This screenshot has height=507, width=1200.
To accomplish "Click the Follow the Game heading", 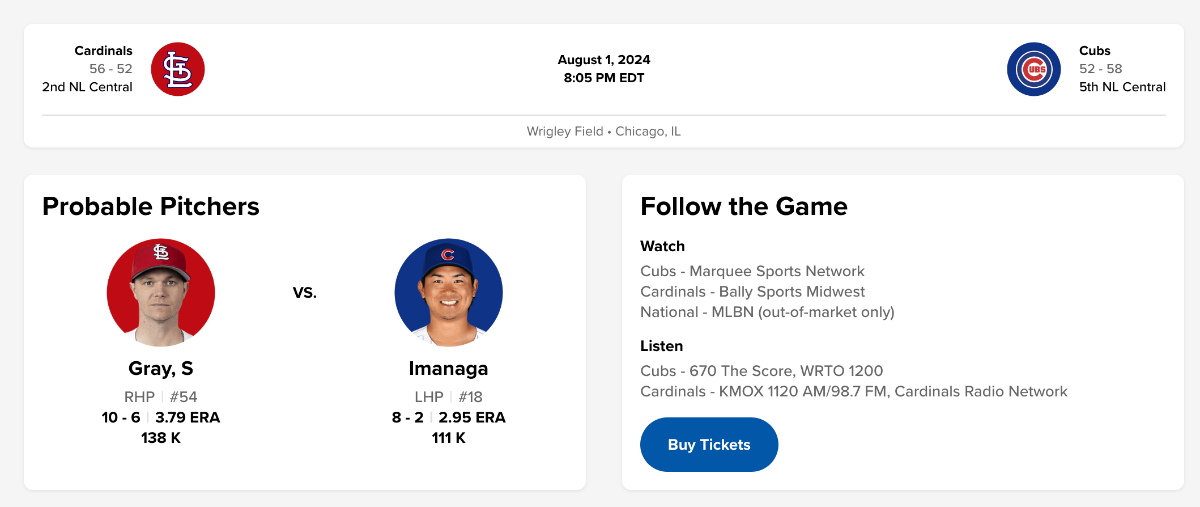I will point(743,207).
